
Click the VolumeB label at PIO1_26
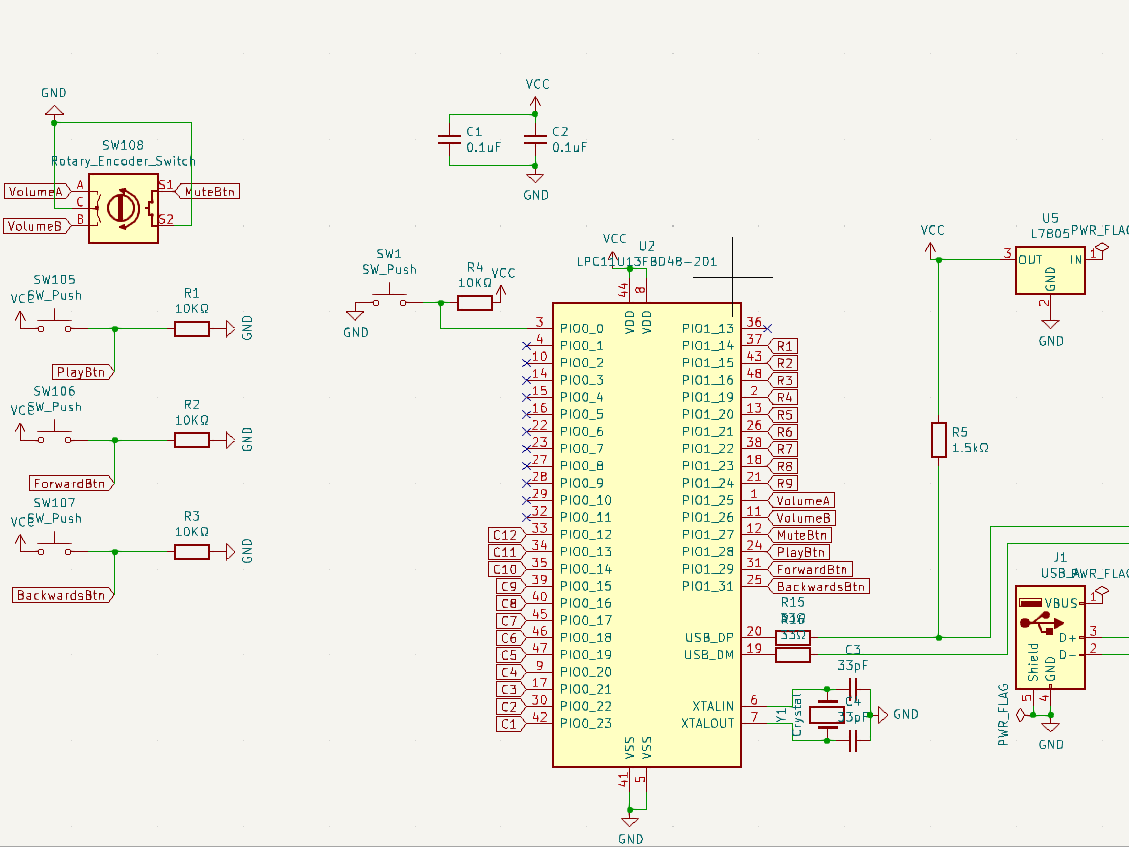[x=802, y=518]
